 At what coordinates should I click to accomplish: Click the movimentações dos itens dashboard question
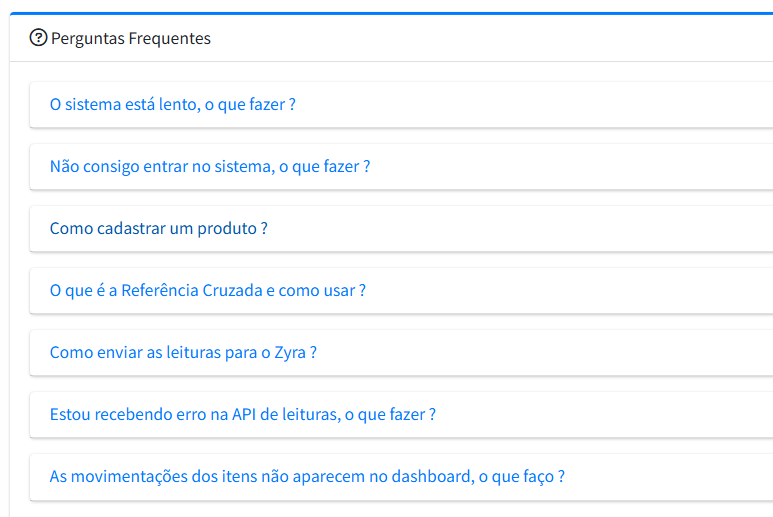(307, 476)
